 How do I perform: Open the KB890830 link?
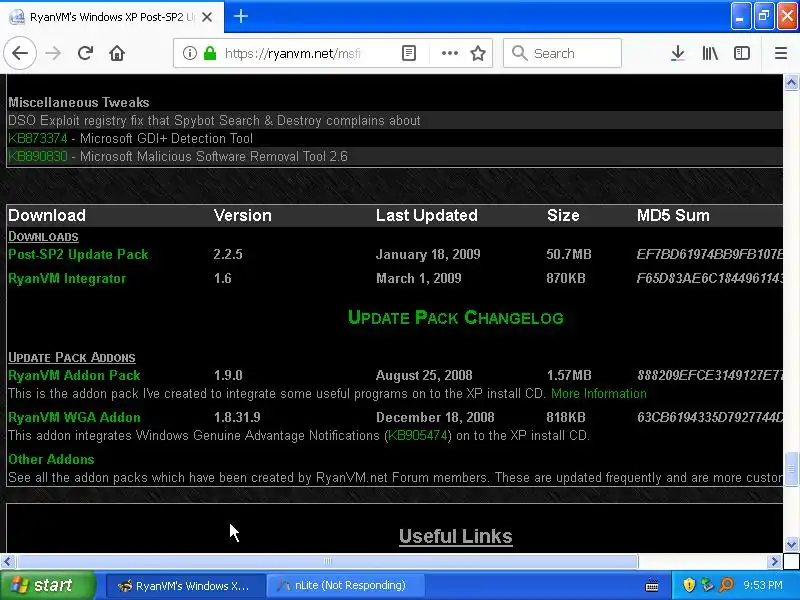click(x=37, y=156)
